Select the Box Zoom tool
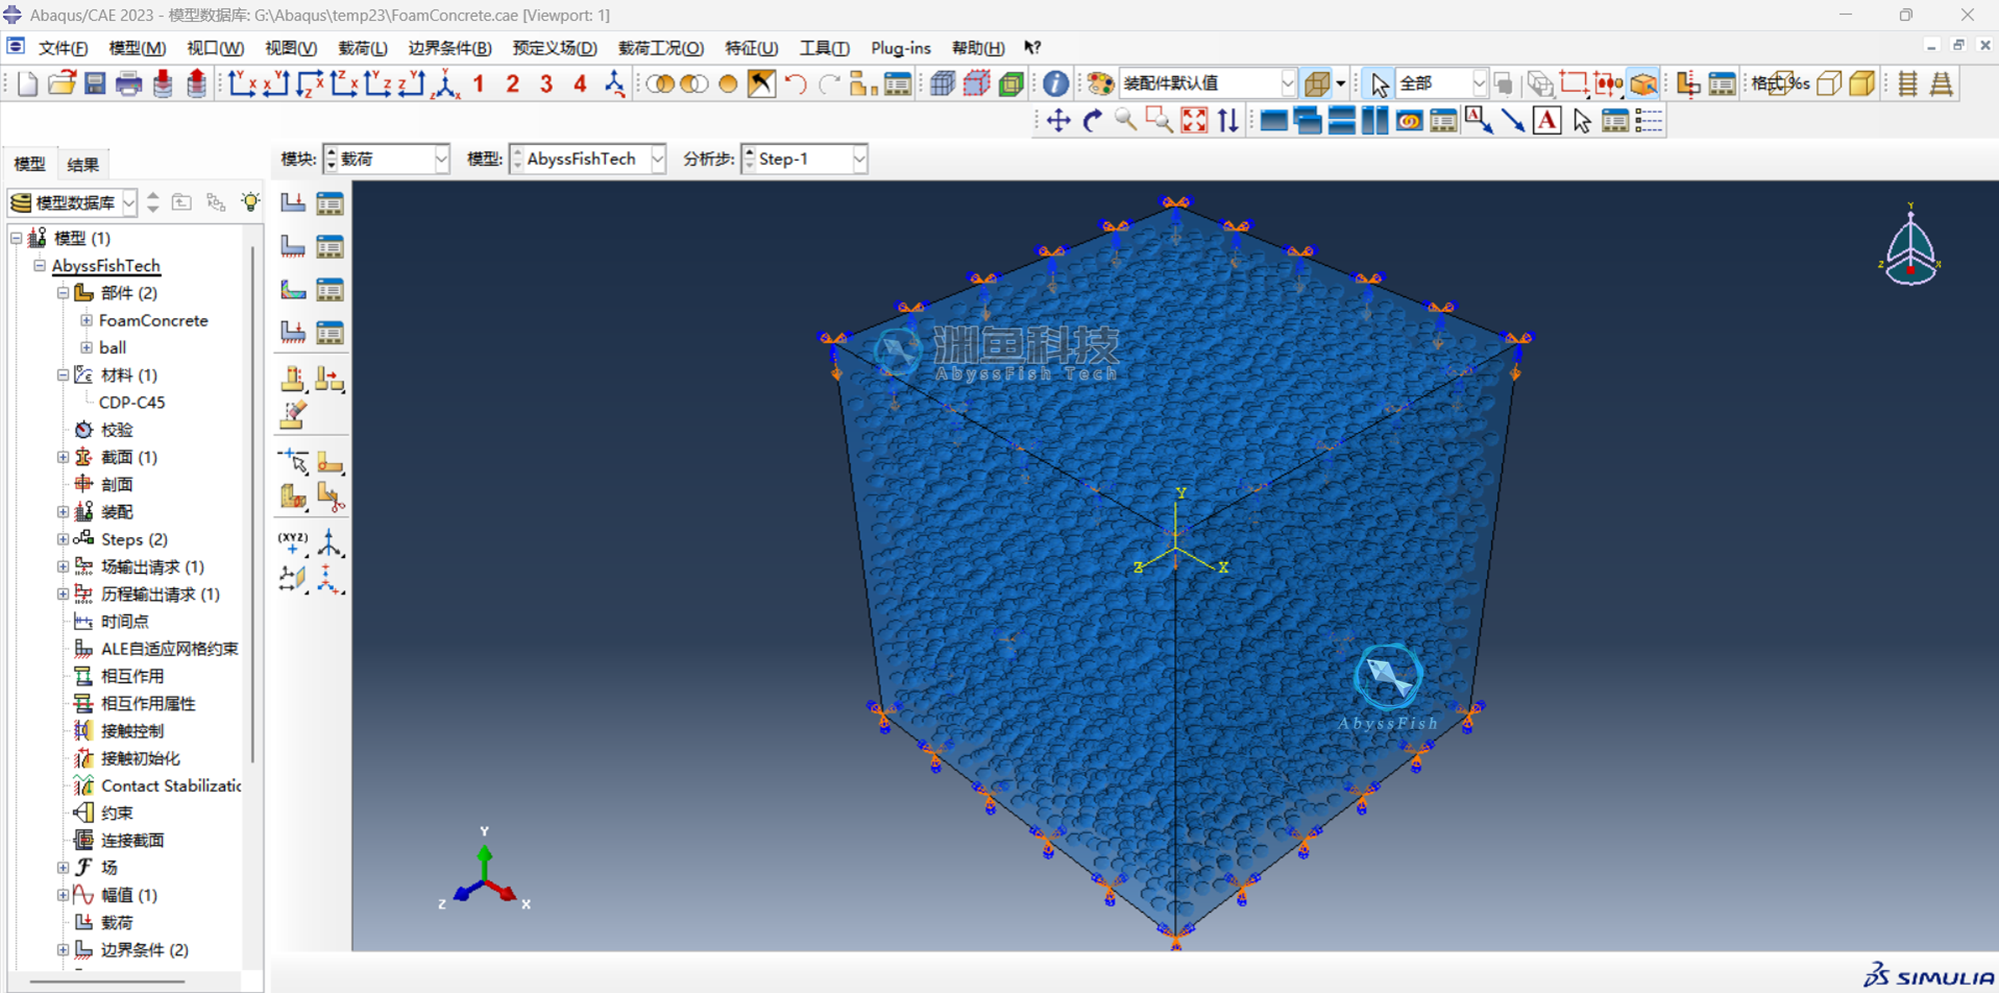The width and height of the screenshot is (1999, 993). click(x=1160, y=121)
